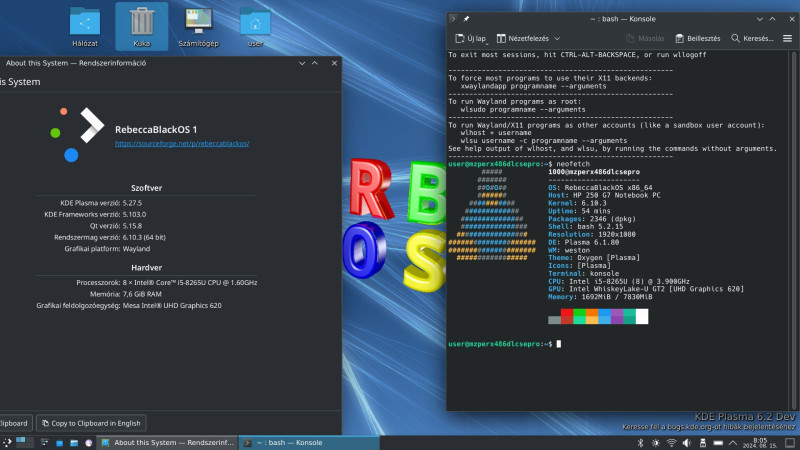This screenshot has width=800, height=450.
Task: Open the sourceforge rebeccablackos link
Action: 182,144
